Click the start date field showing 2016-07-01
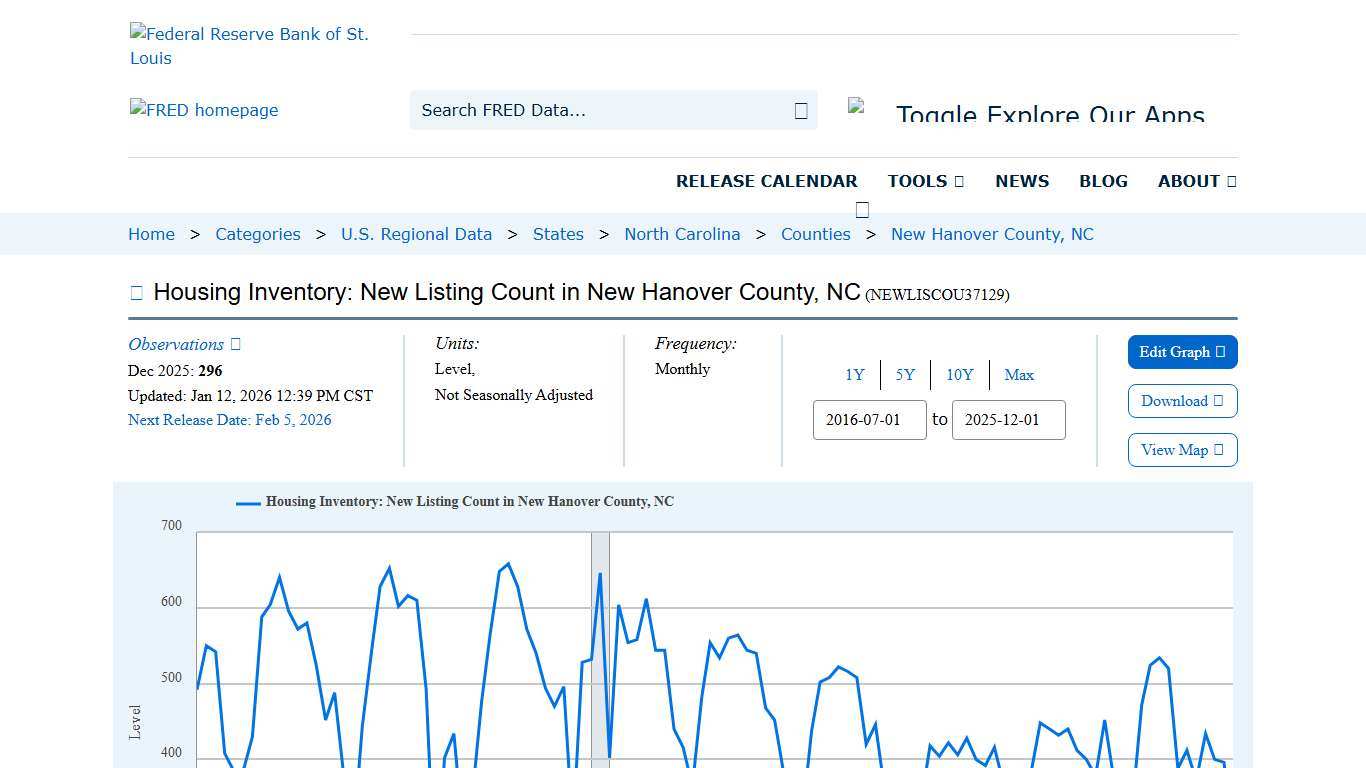The height and width of the screenshot is (768, 1366). [x=869, y=420]
